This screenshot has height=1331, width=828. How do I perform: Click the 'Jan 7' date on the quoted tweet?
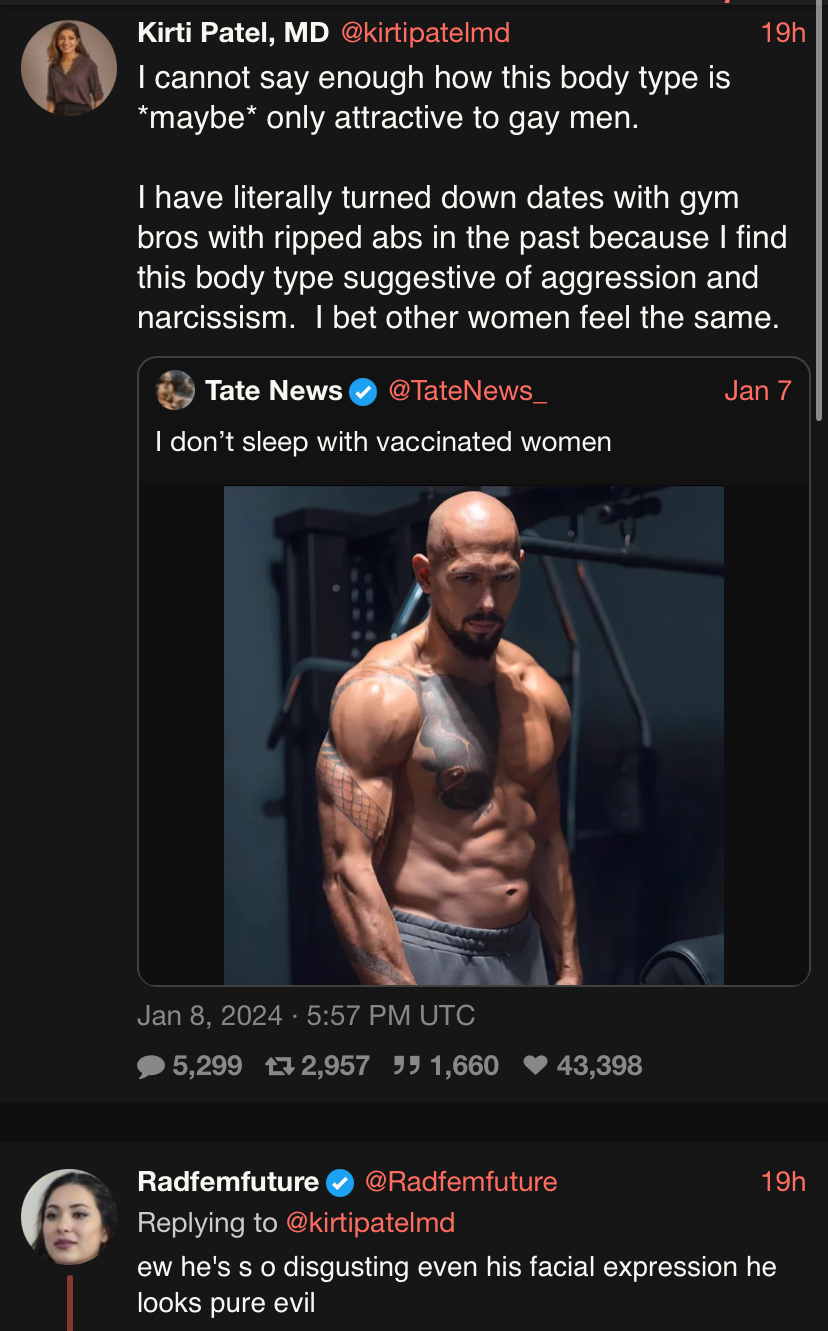pyautogui.click(x=757, y=391)
